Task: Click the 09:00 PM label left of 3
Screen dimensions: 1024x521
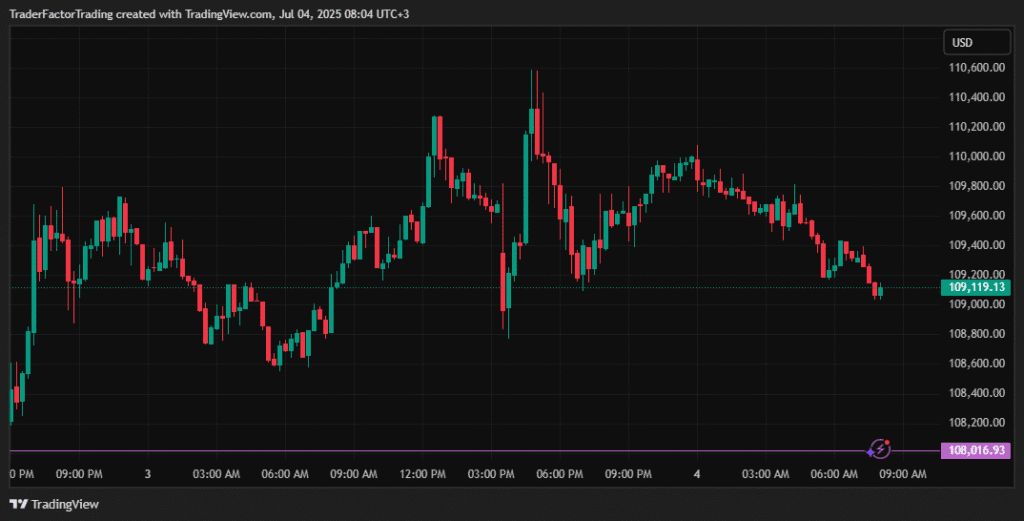Action: click(x=79, y=474)
